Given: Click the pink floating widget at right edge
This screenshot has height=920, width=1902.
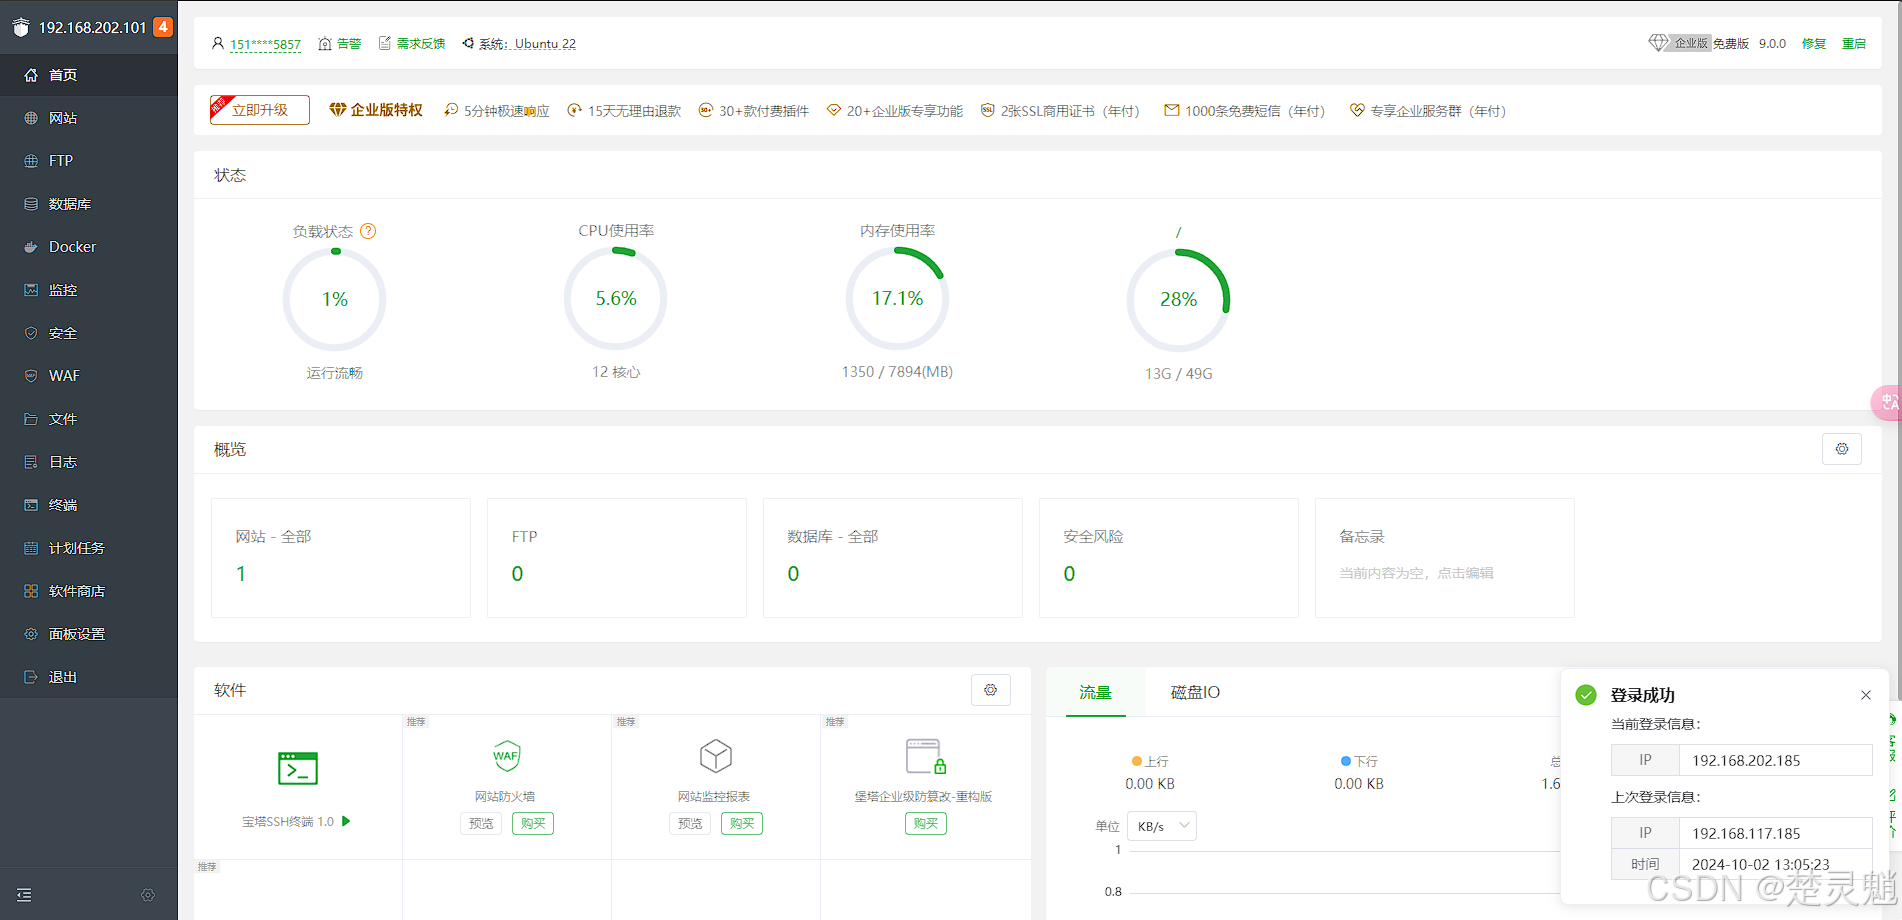Looking at the screenshot, I should pos(1887,402).
